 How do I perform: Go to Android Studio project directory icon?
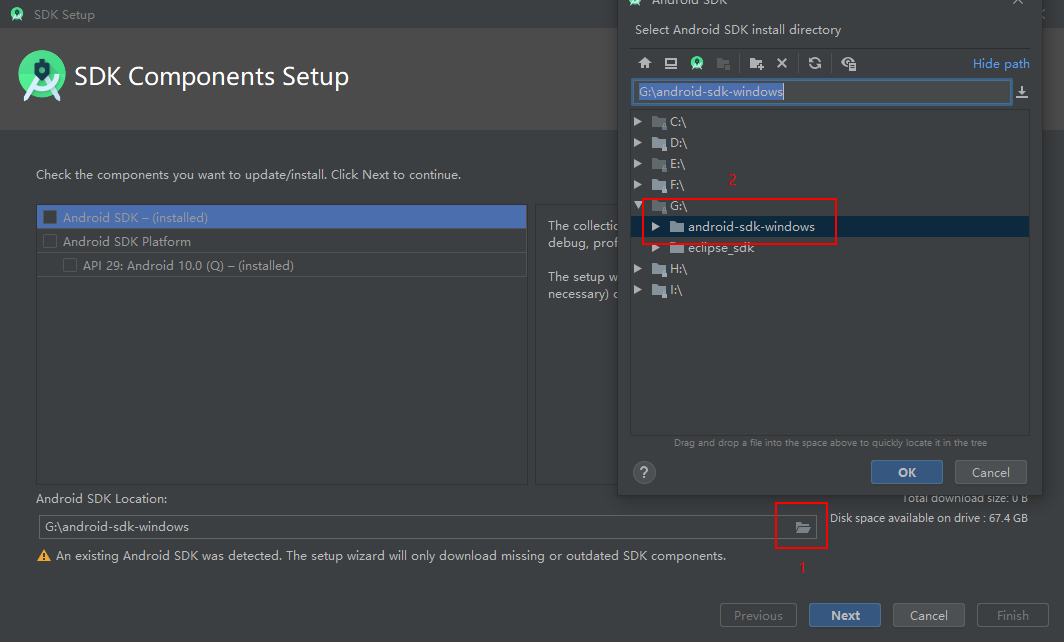pyautogui.click(x=697, y=63)
